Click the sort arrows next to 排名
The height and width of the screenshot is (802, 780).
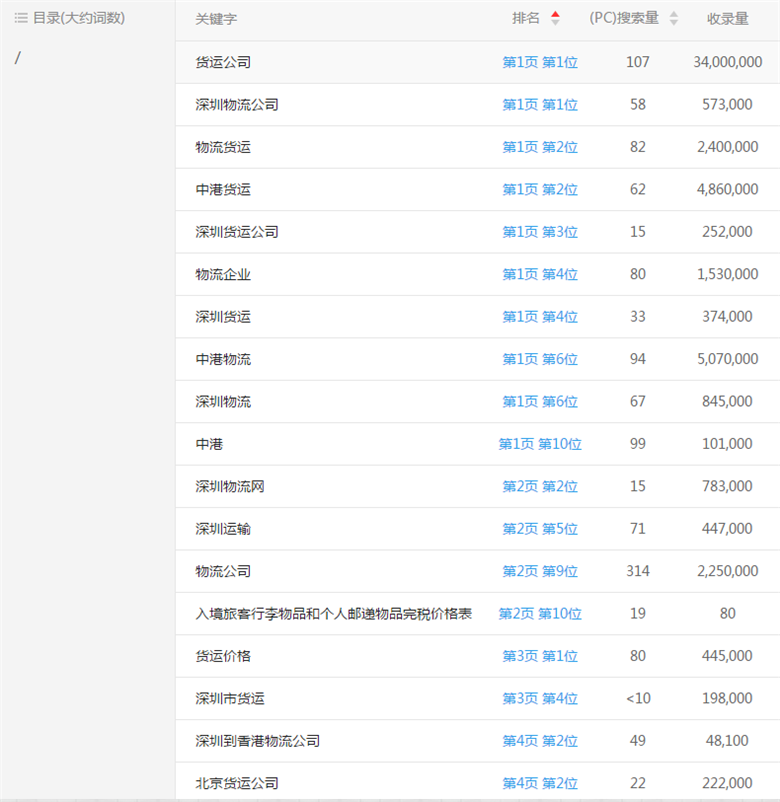(x=556, y=18)
